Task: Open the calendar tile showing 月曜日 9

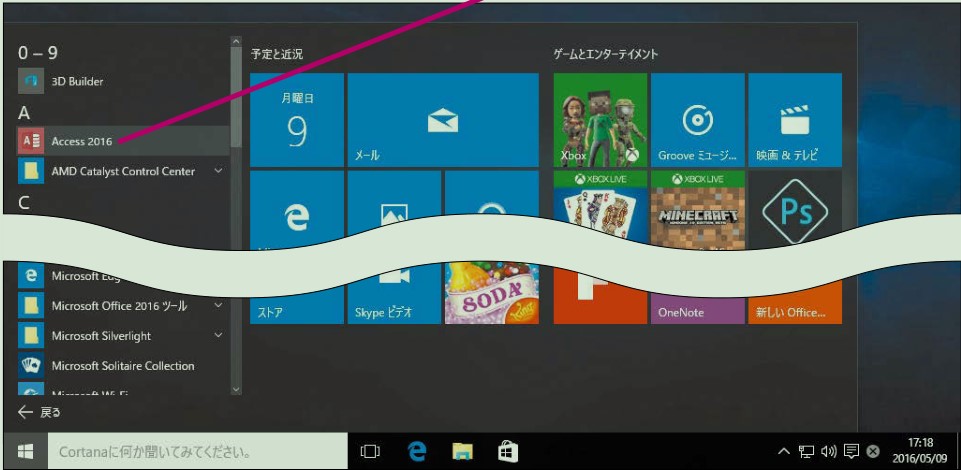Action: [x=297, y=119]
